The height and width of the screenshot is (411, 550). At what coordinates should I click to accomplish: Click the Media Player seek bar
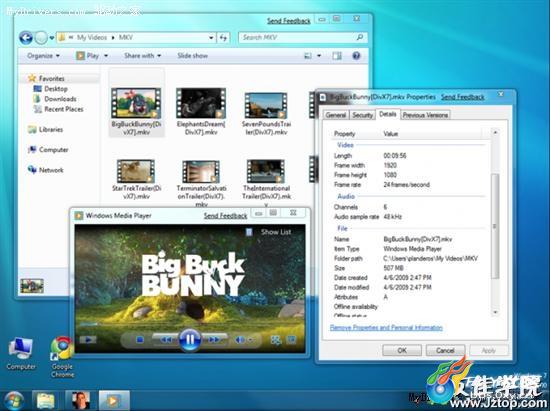point(190,325)
